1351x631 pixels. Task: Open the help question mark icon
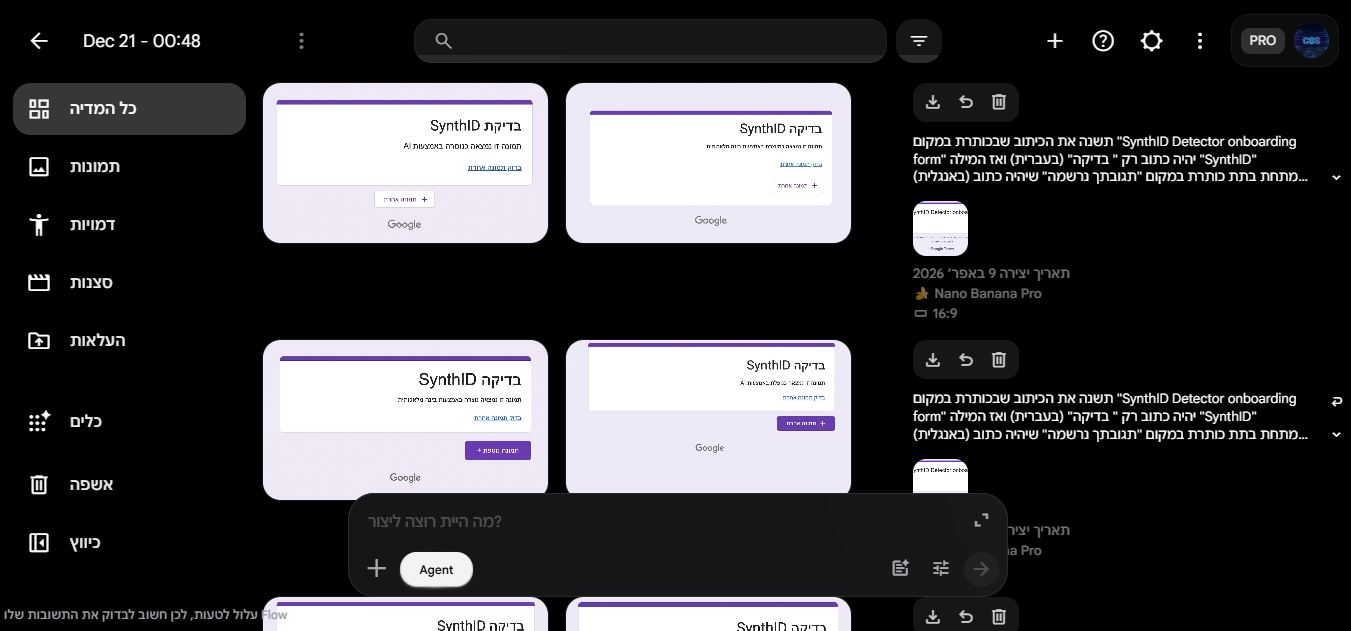tap(1103, 41)
